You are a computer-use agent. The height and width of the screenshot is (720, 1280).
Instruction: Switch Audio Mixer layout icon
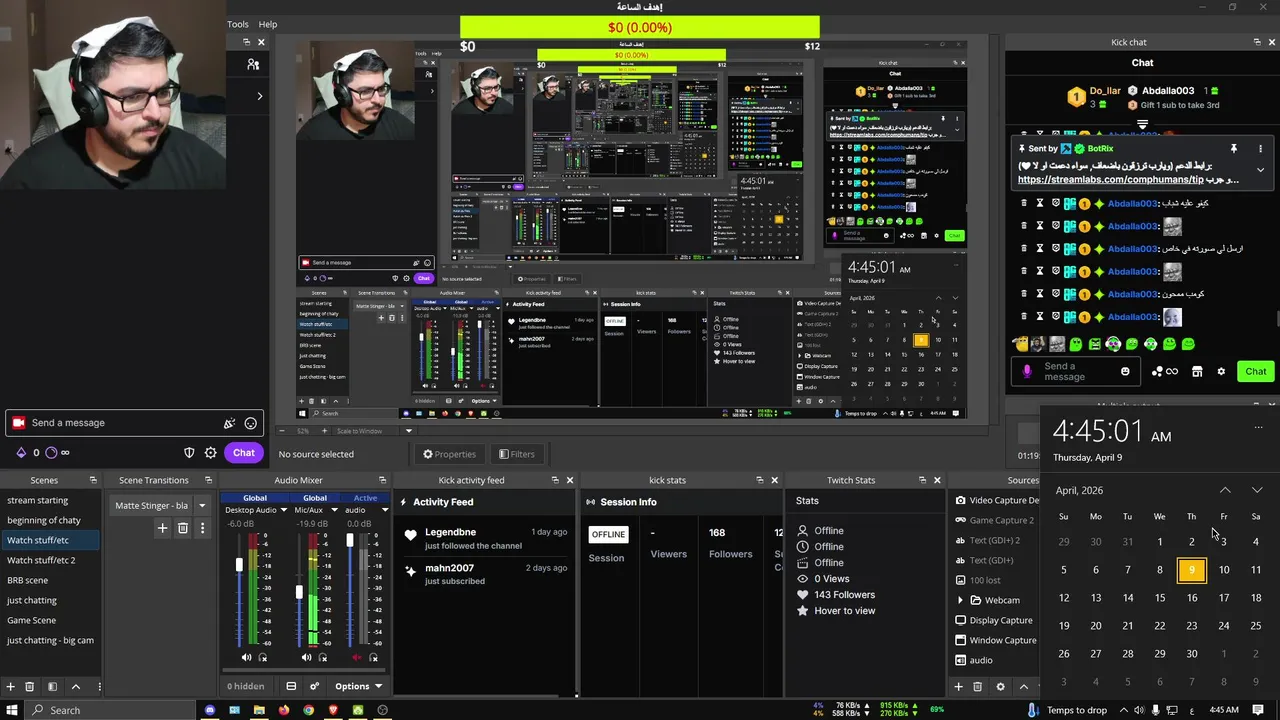(x=291, y=686)
